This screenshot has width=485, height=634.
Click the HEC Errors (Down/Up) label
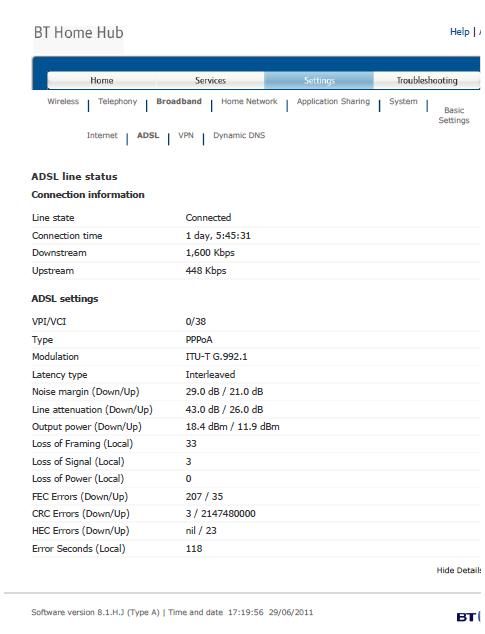click(x=81, y=530)
